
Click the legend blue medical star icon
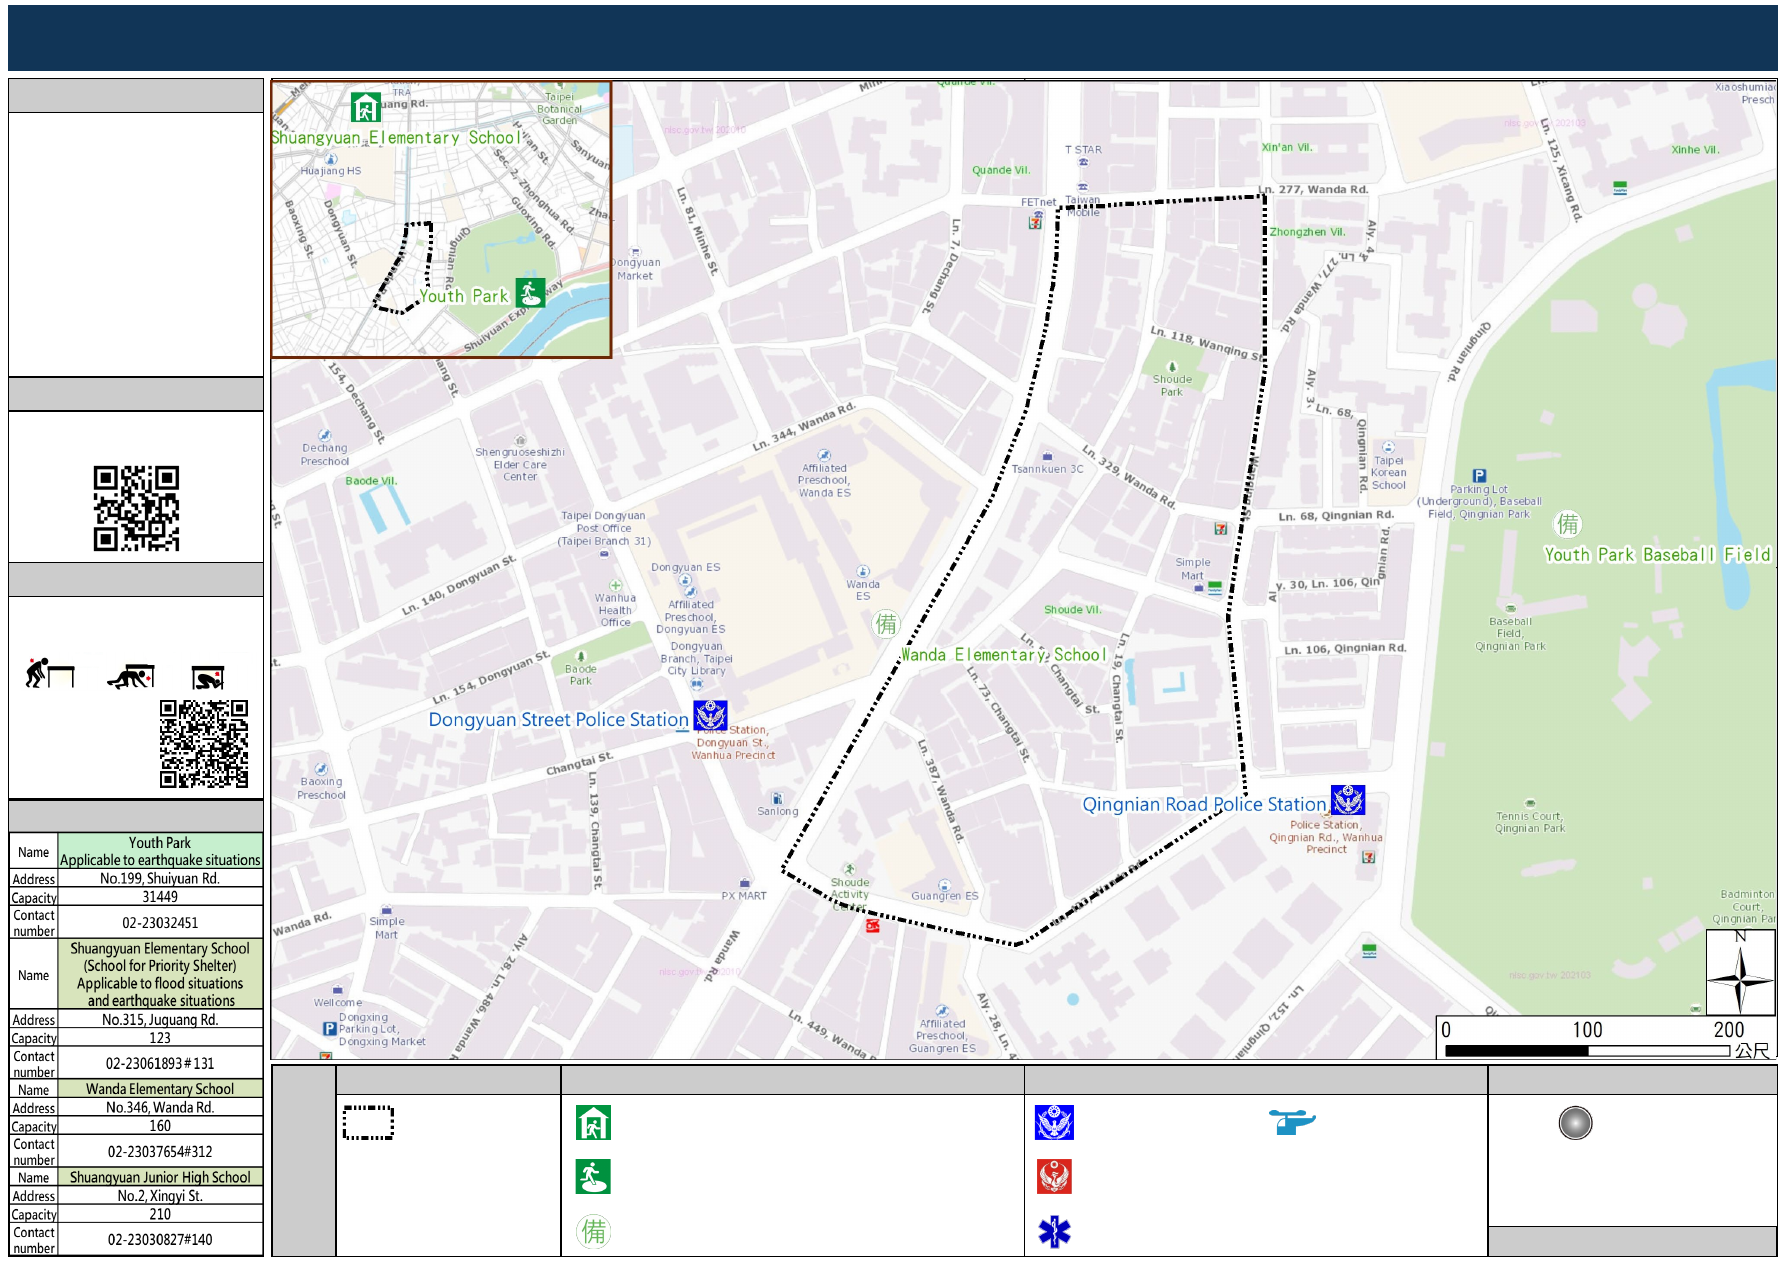pos(1054,1232)
